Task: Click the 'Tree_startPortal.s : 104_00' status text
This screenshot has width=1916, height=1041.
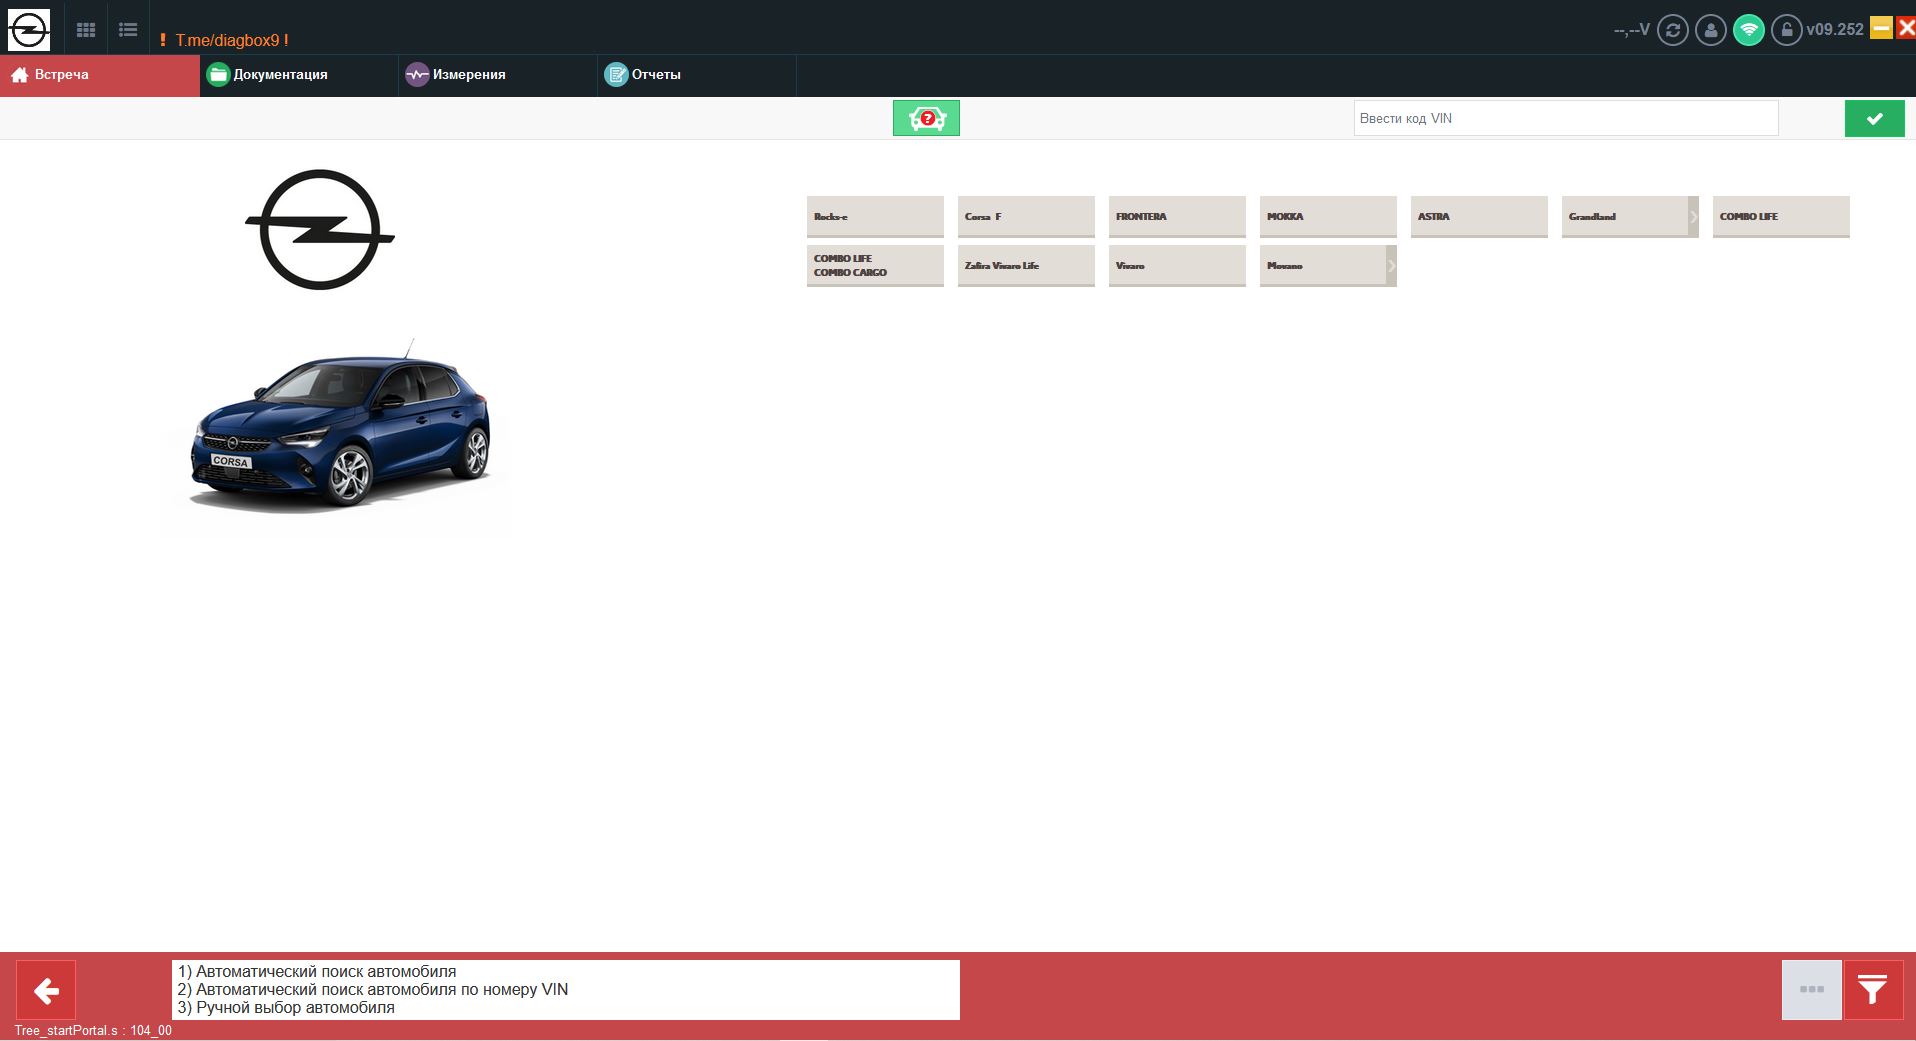Action: tap(93, 1031)
